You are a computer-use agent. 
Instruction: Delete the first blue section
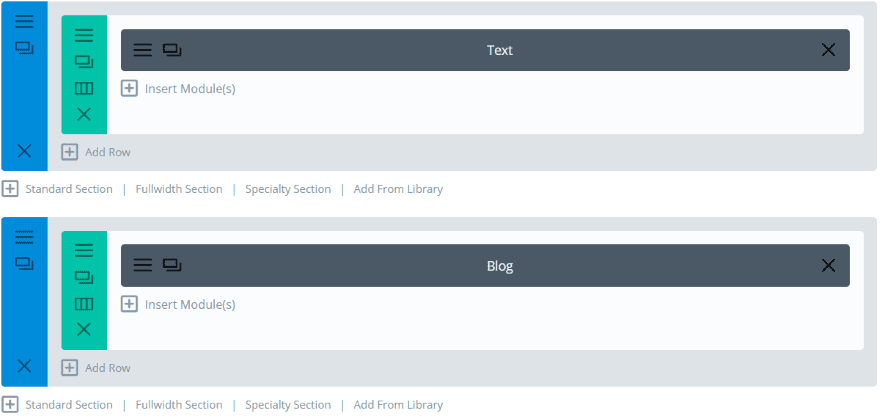point(24,151)
